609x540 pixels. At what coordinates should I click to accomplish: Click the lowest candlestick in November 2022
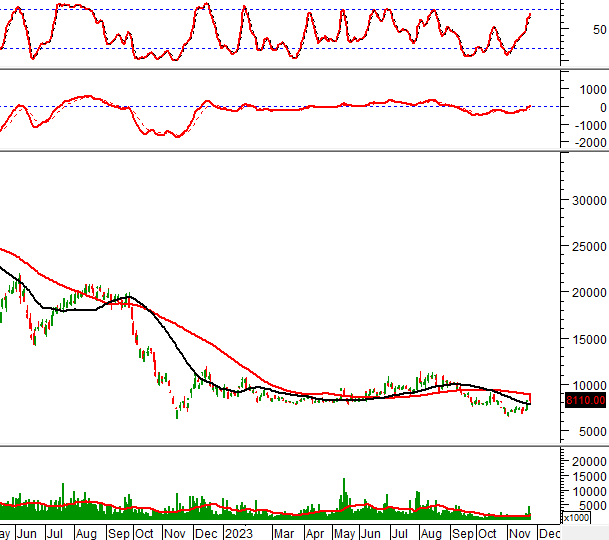point(177,411)
